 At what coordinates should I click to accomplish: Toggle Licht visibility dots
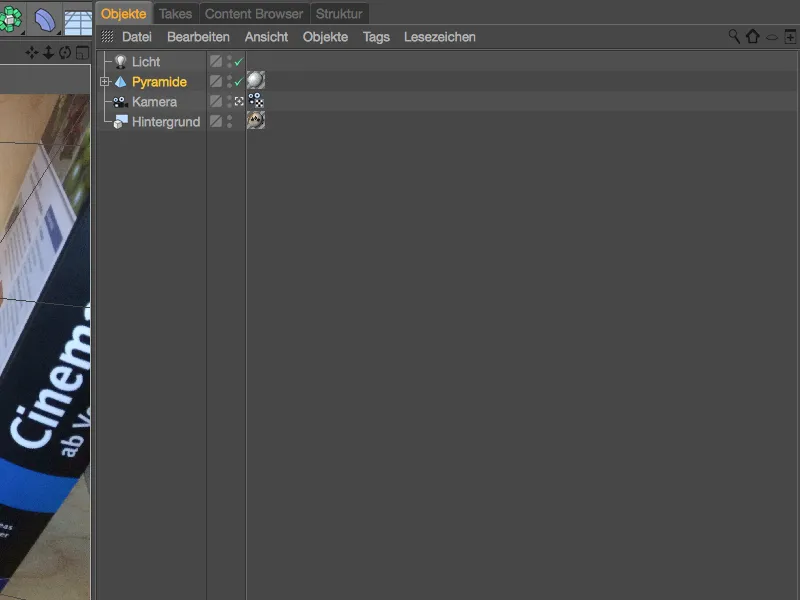click(229, 61)
